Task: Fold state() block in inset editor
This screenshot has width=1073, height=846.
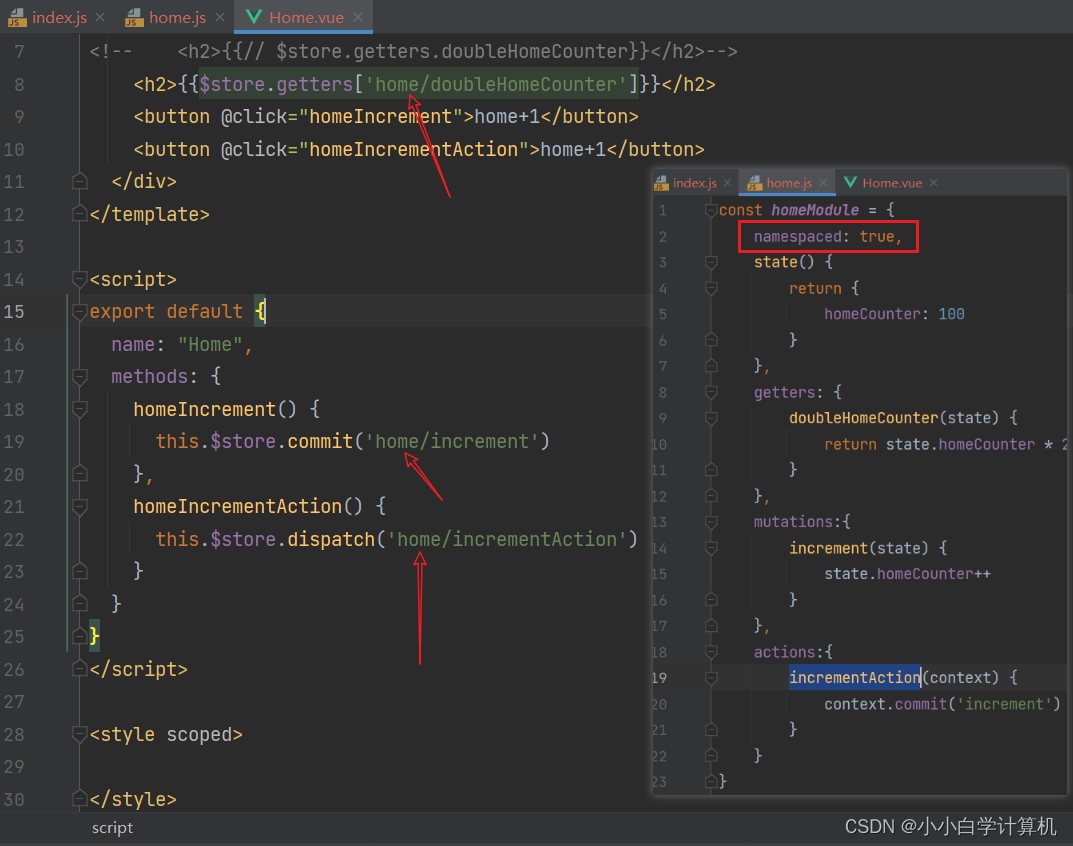Action: coord(711,262)
